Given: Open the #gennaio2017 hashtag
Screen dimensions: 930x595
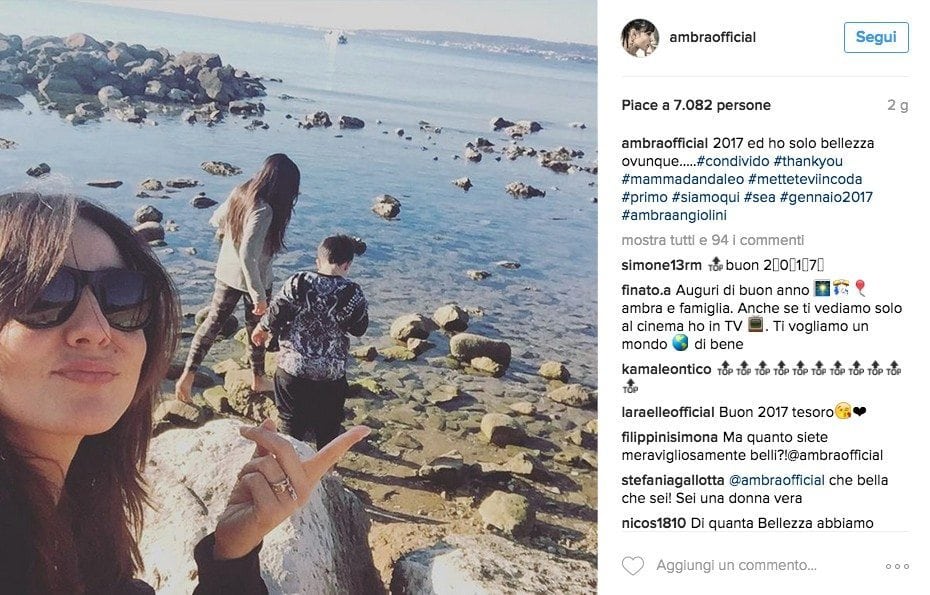Looking at the screenshot, I should (826, 197).
